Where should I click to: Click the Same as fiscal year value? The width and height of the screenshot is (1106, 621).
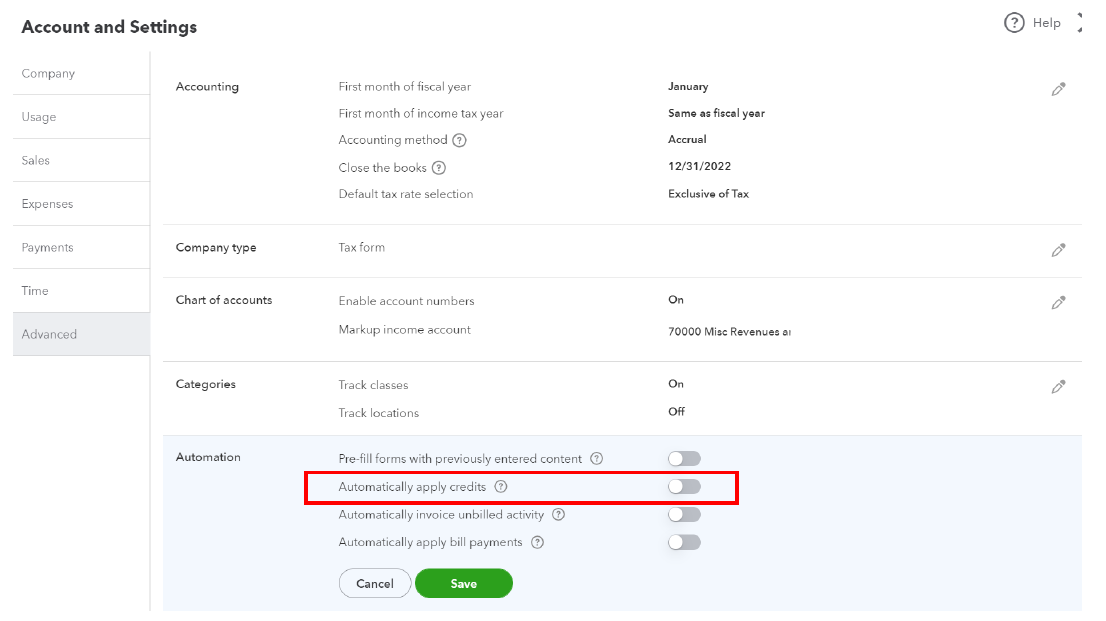[x=716, y=113]
